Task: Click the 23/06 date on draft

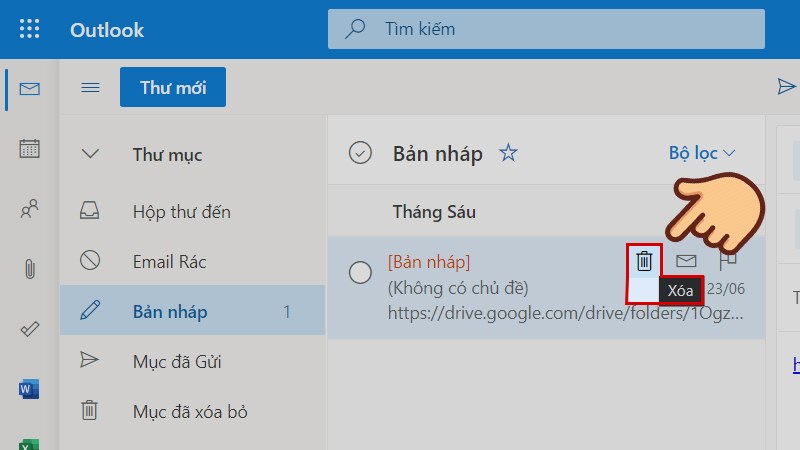Action: pyautogui.click(x=726, y=289)
